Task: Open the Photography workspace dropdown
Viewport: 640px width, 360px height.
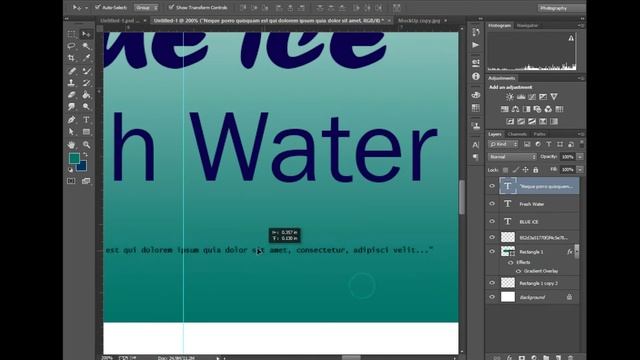Action: click(562, 8)
